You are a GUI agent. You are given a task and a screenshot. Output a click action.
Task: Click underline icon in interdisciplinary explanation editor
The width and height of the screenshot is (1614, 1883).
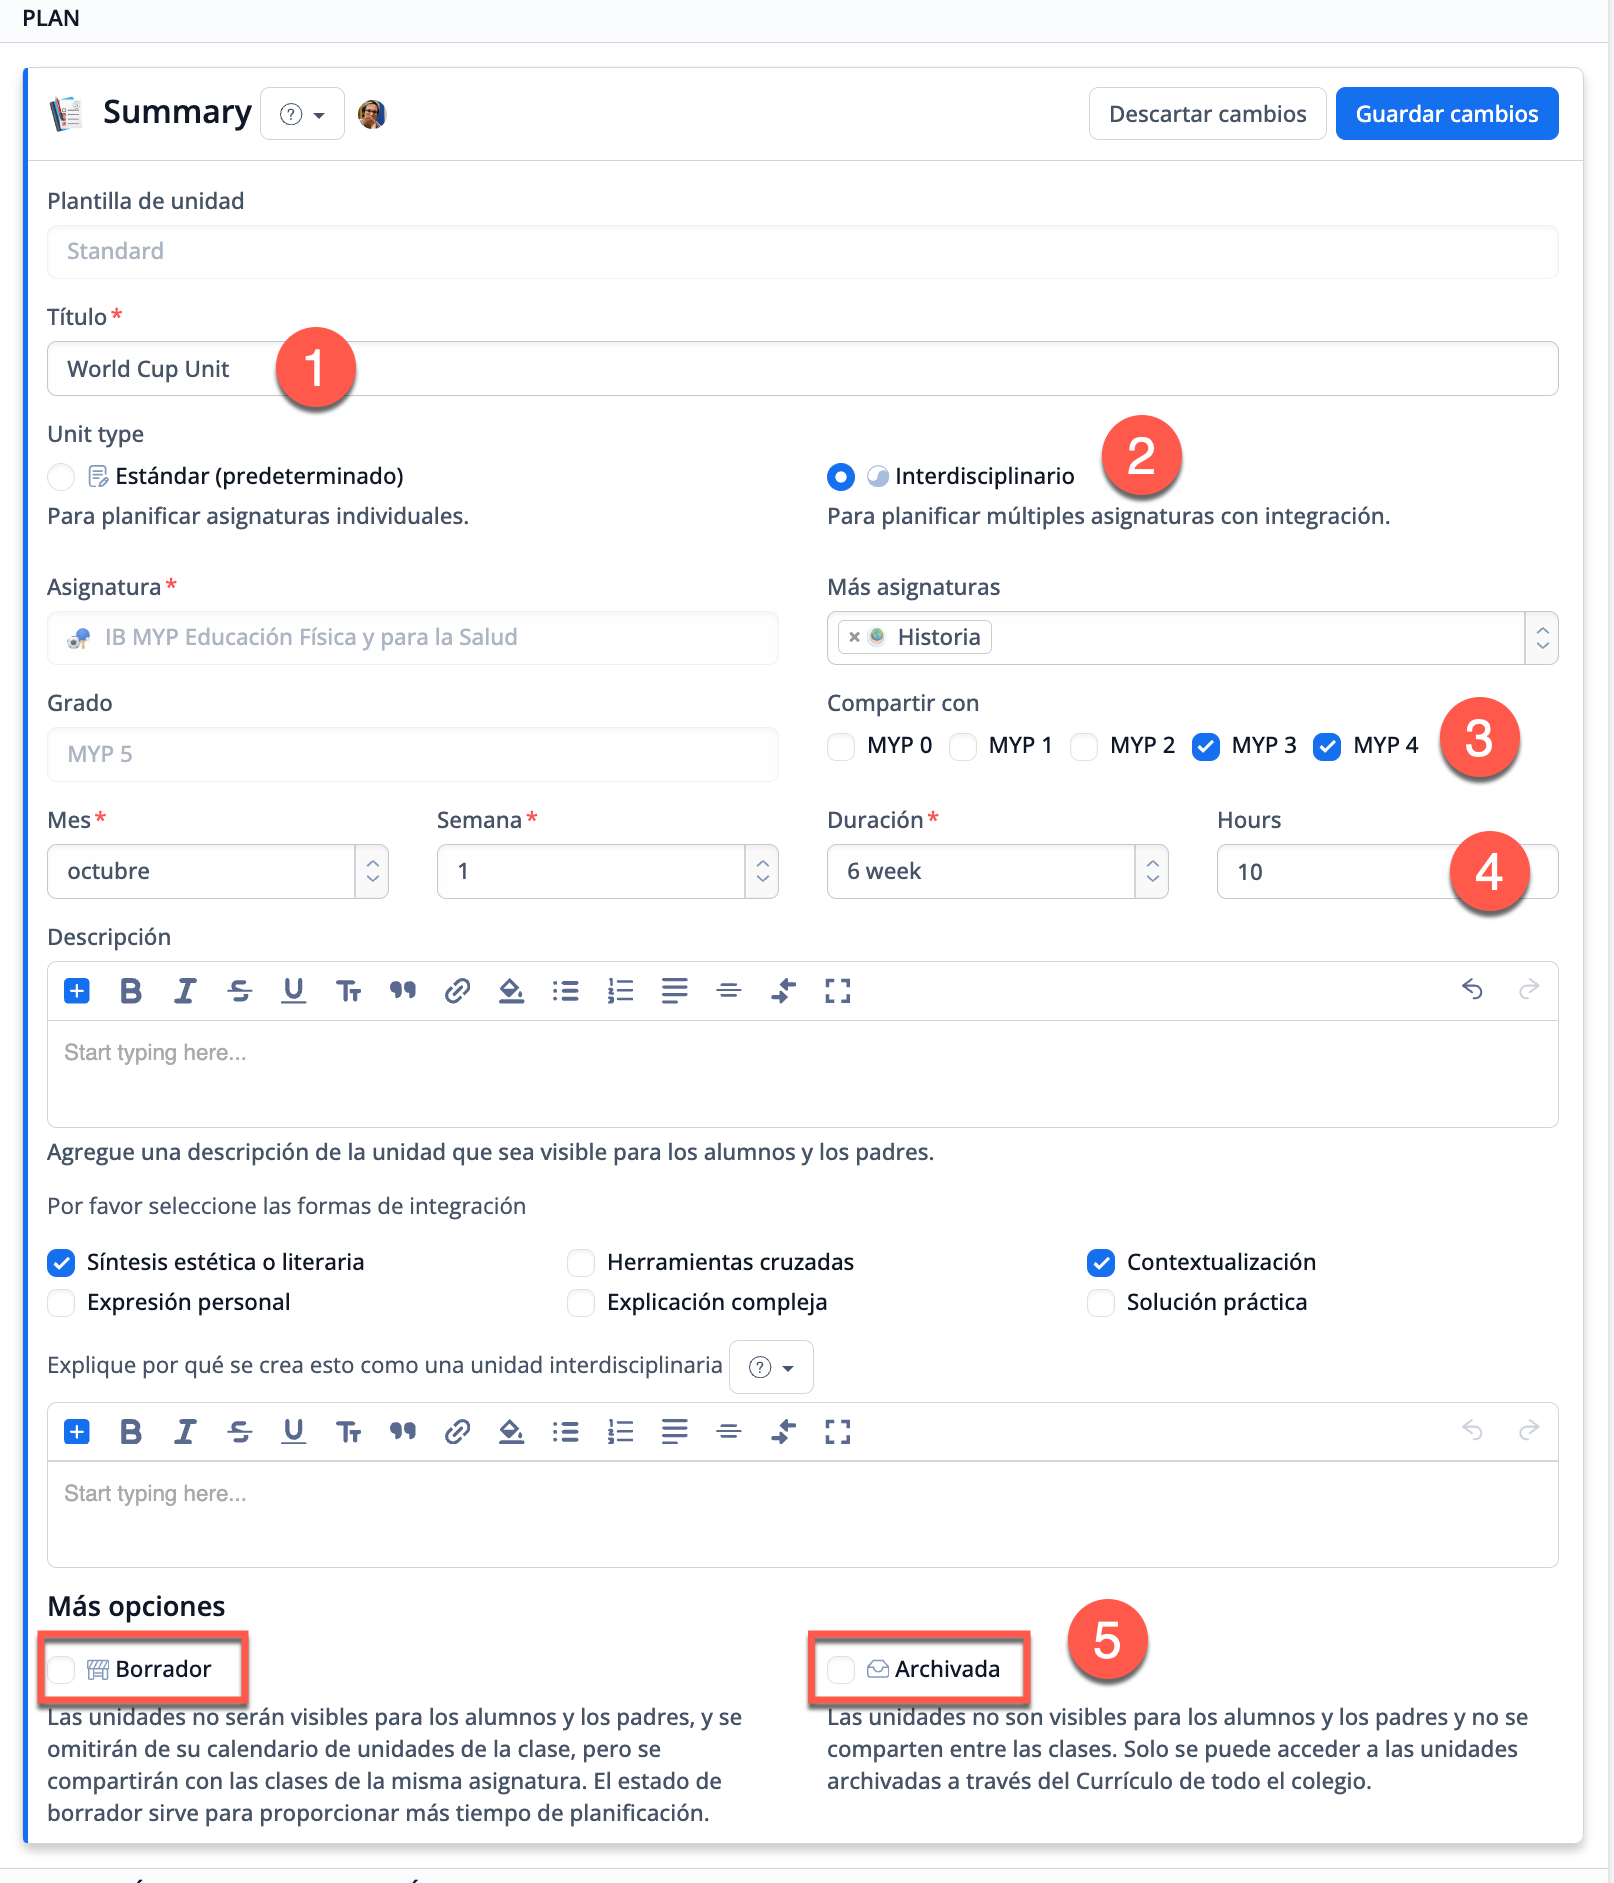pos(293,1432)
